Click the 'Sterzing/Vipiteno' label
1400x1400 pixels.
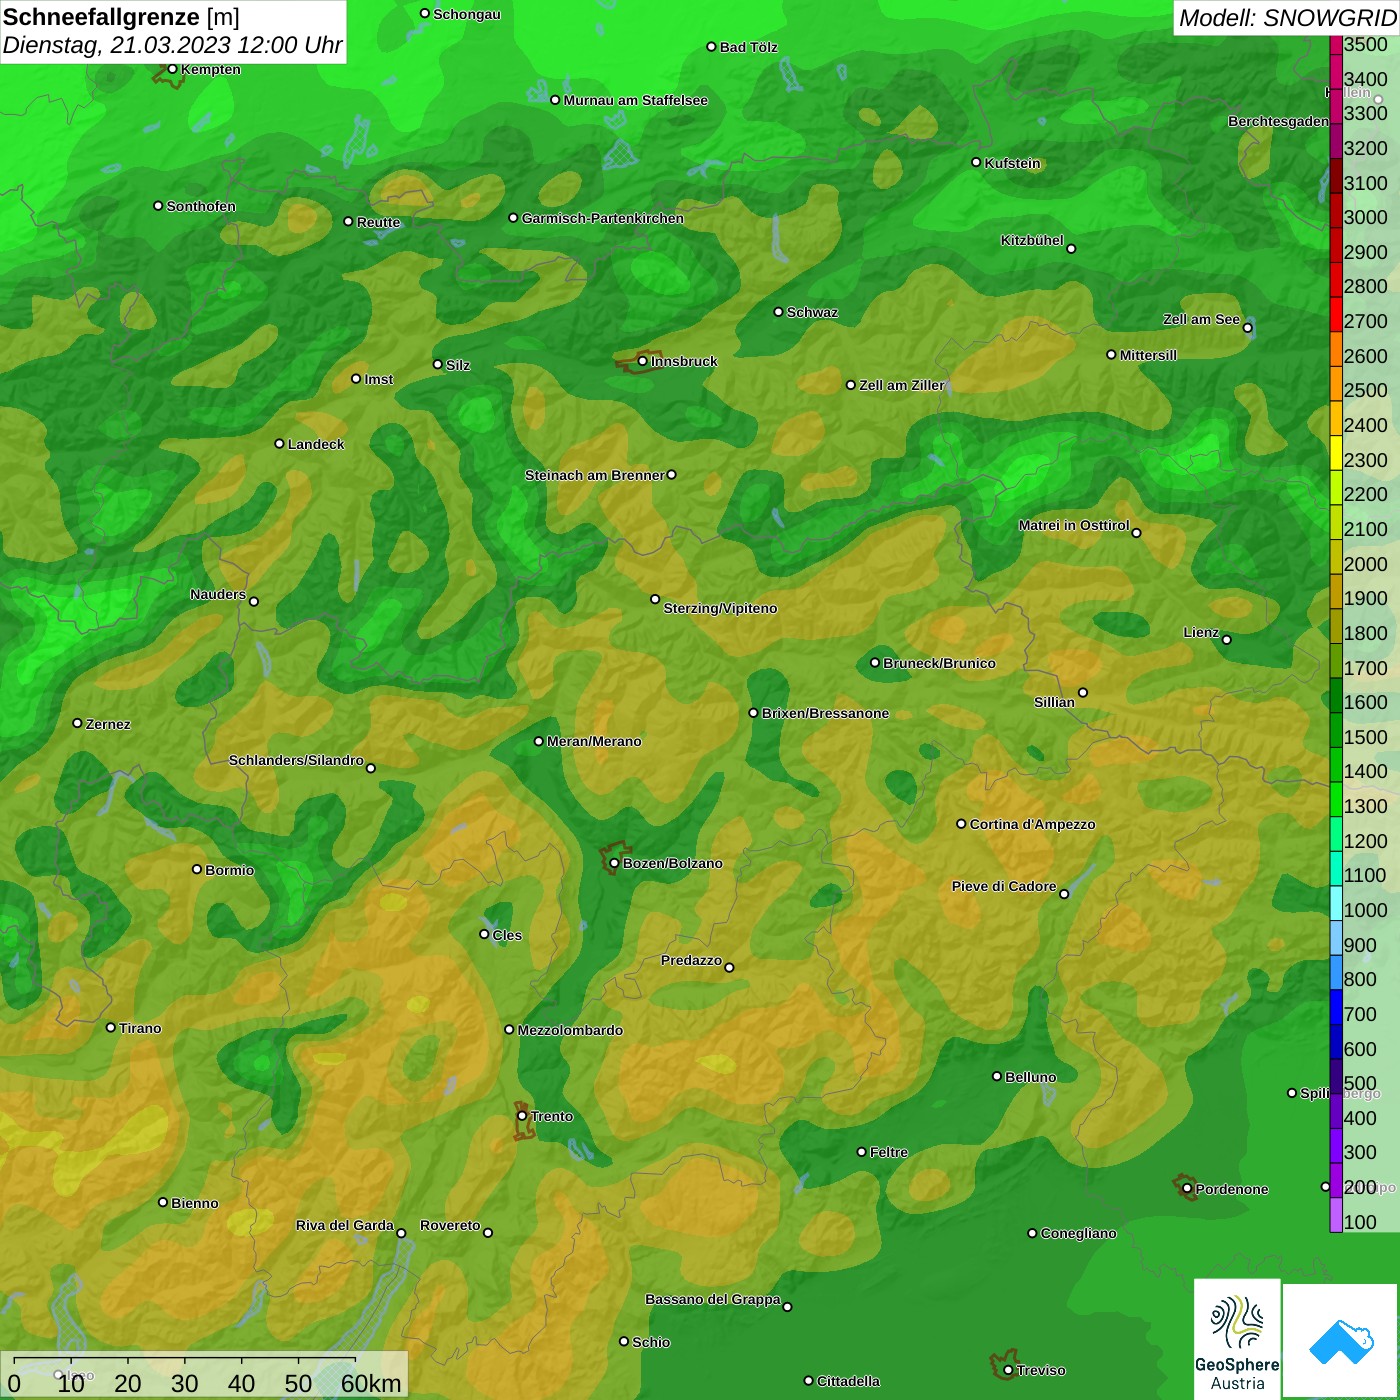click(x=720, y=608)
